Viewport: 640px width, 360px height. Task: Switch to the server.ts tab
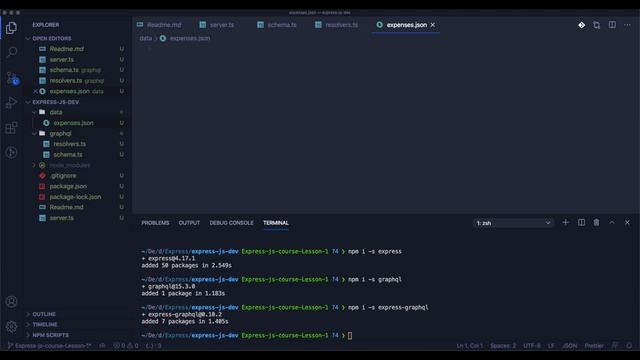coord(217,25)
